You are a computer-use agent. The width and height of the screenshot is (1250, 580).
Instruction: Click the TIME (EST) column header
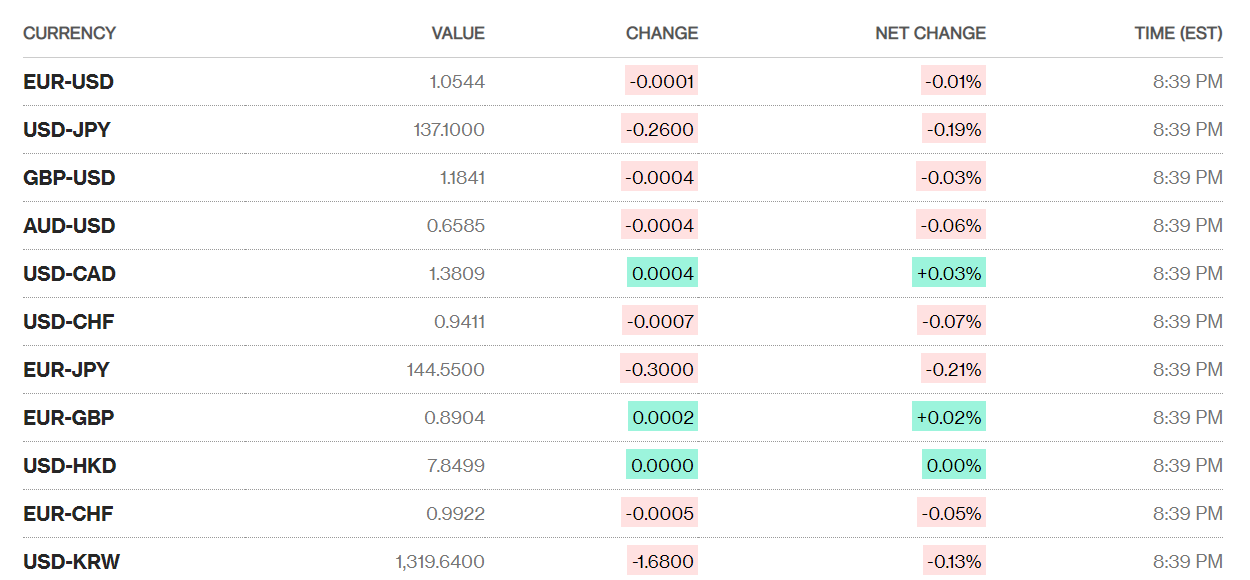click(1177, 33)
